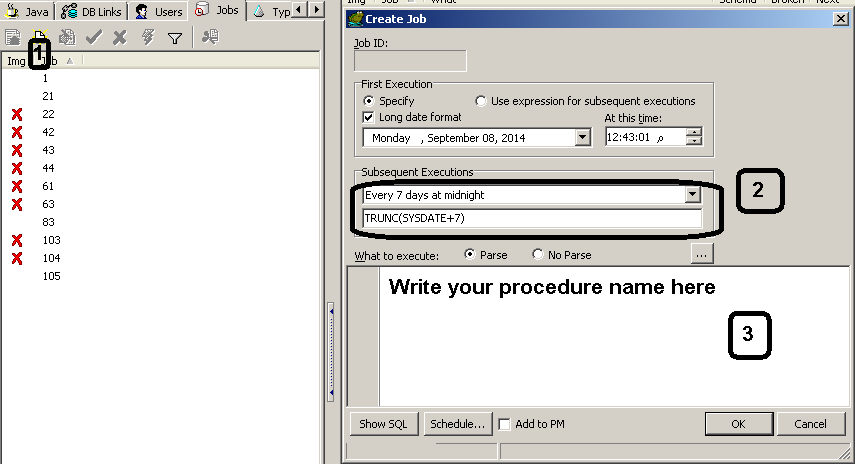Click the tab scroll right arrow
The image size is (855, 465).
(316, 10)
